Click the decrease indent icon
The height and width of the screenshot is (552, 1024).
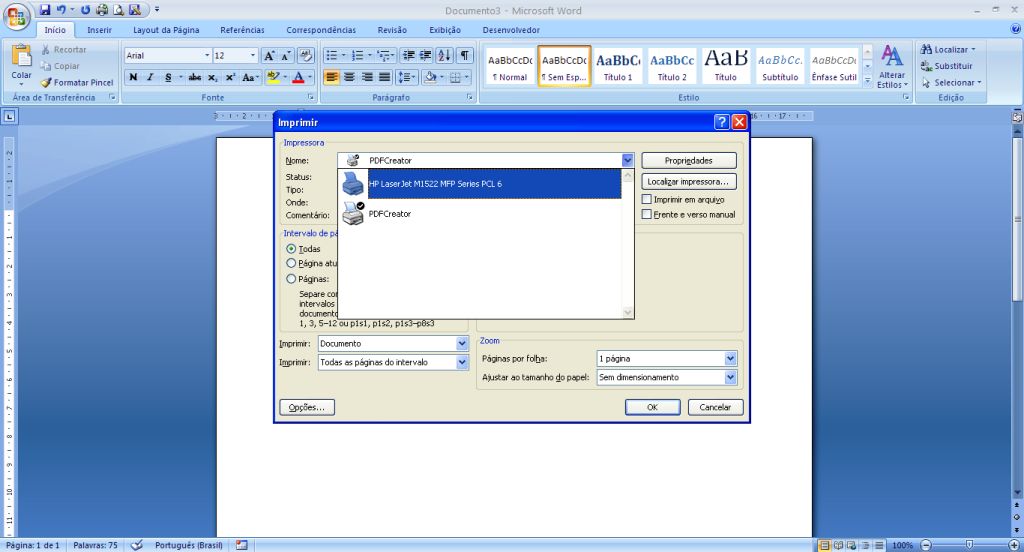(x=408, y=56)
